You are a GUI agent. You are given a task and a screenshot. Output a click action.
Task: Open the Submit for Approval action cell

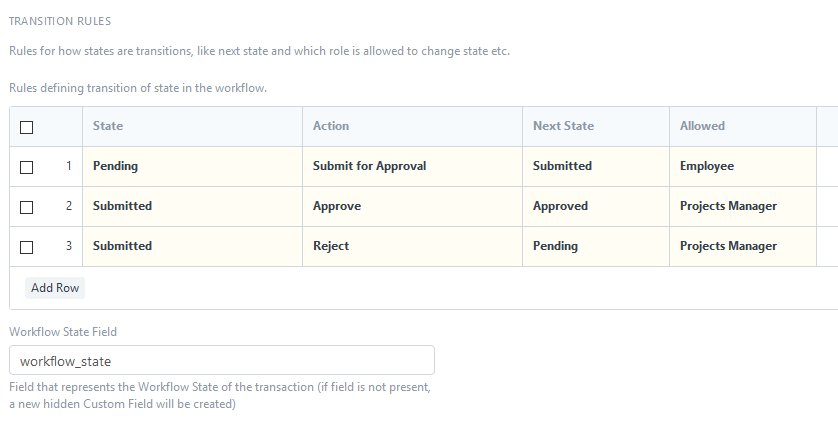(413, 166)
